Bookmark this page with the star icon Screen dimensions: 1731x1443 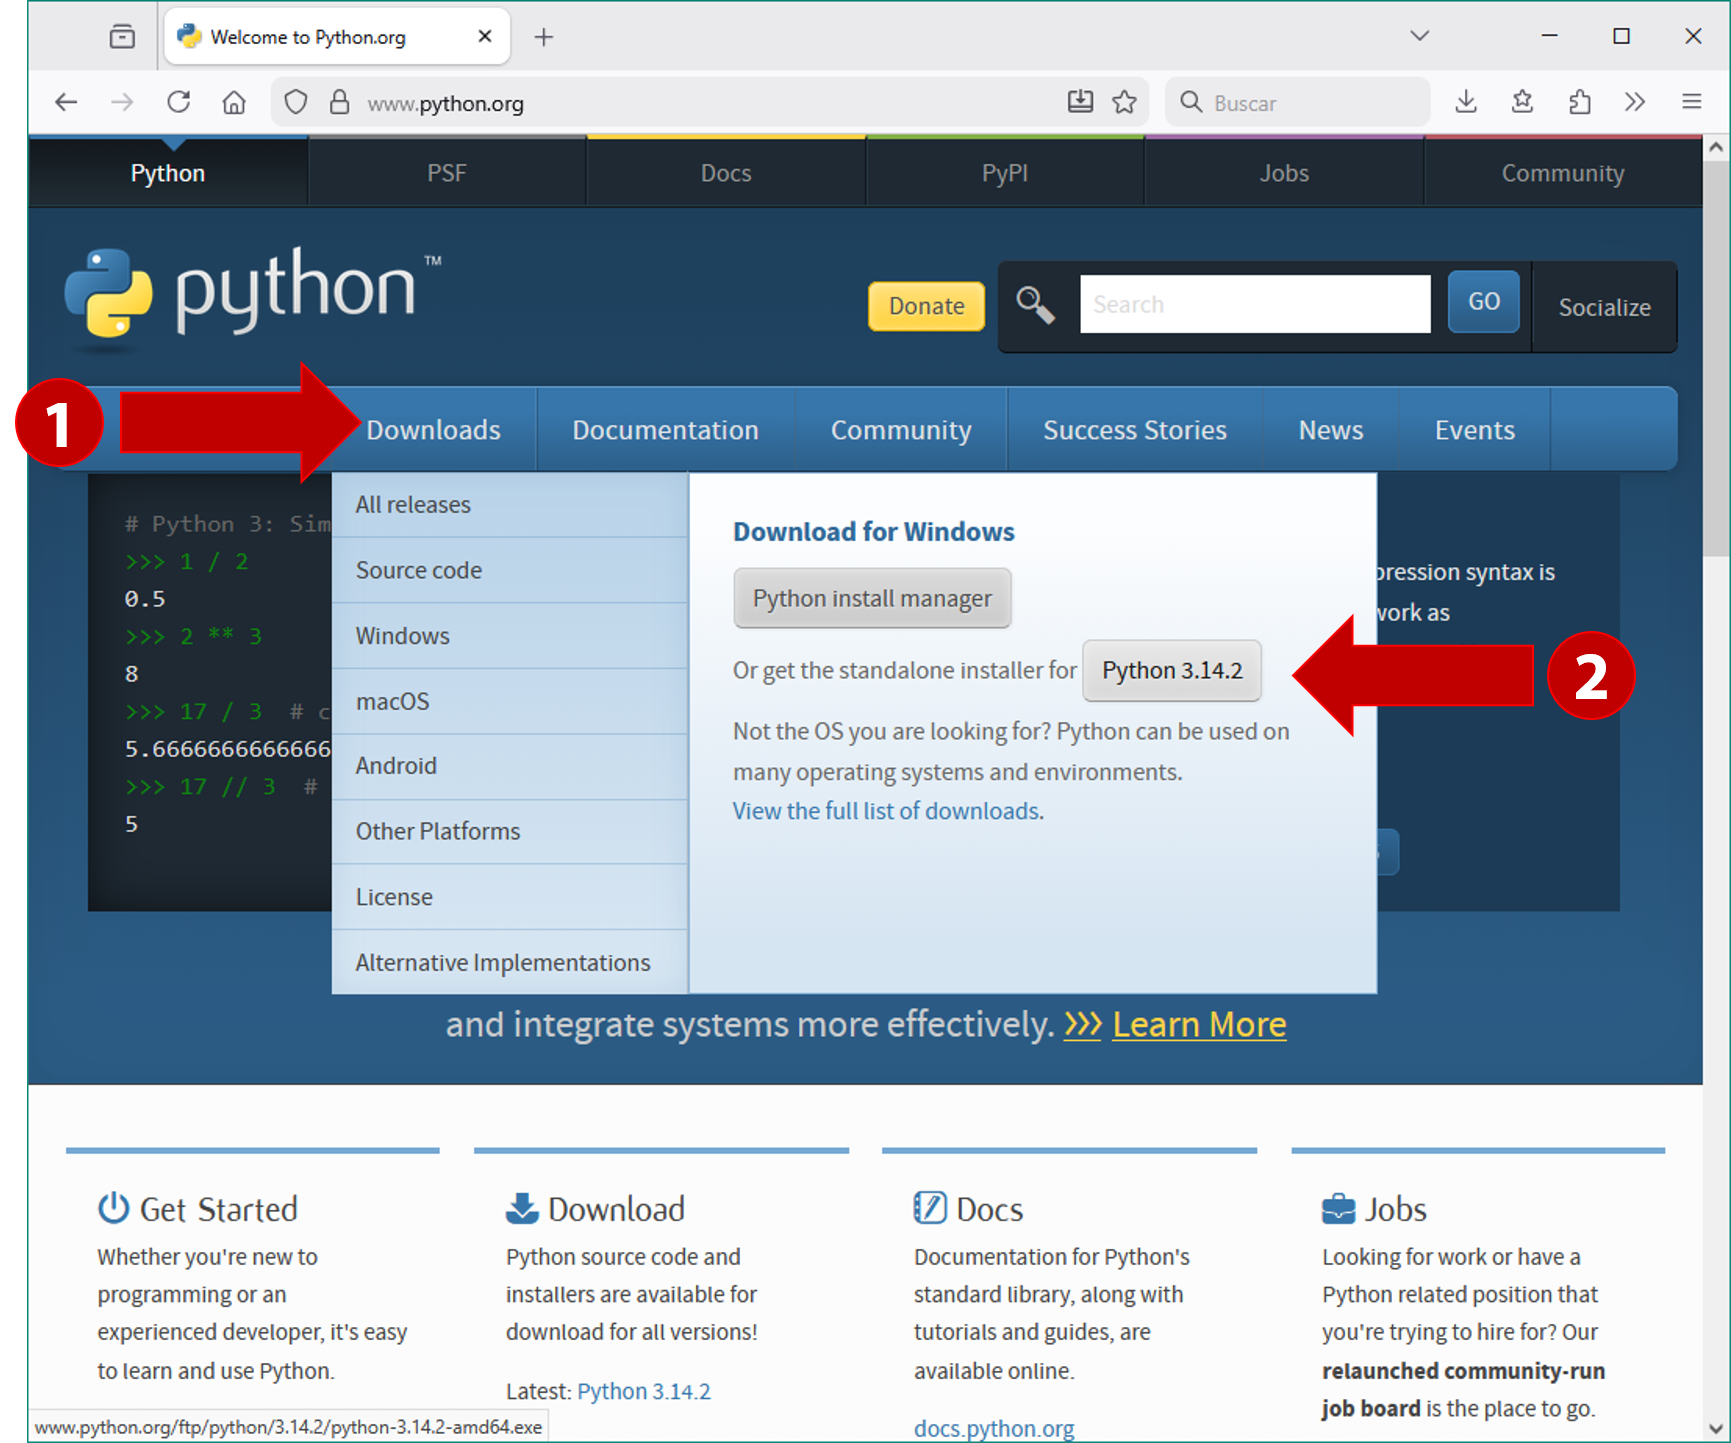1125,102
